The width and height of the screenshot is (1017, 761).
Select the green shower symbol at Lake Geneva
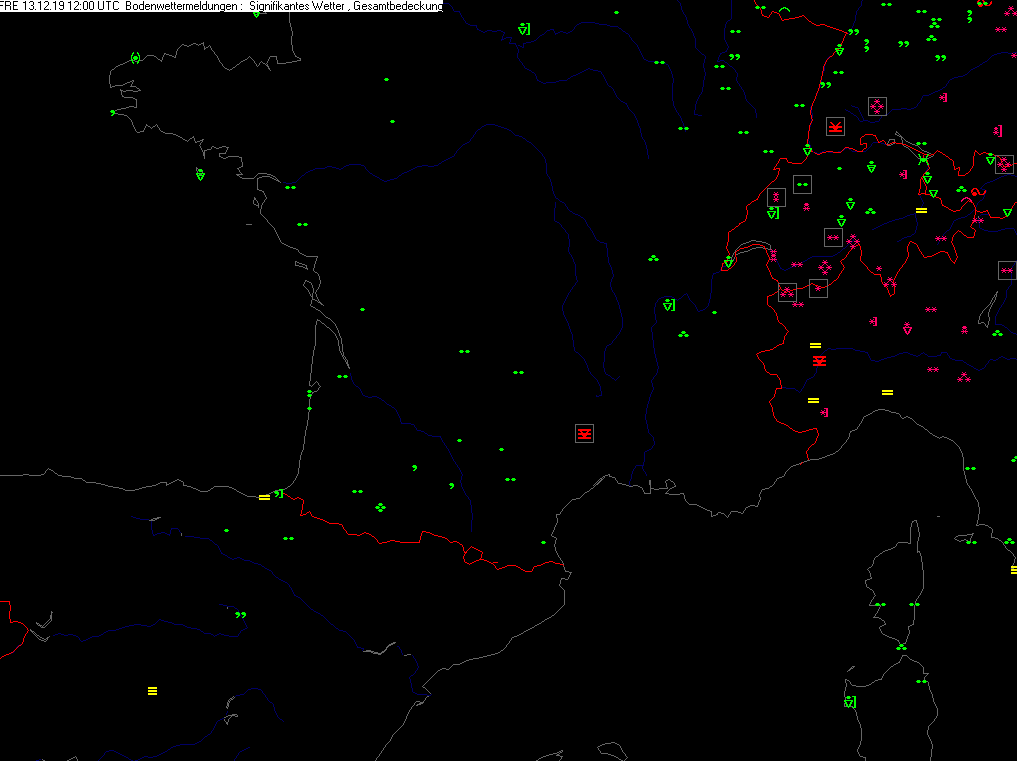[x=729, y=263]
